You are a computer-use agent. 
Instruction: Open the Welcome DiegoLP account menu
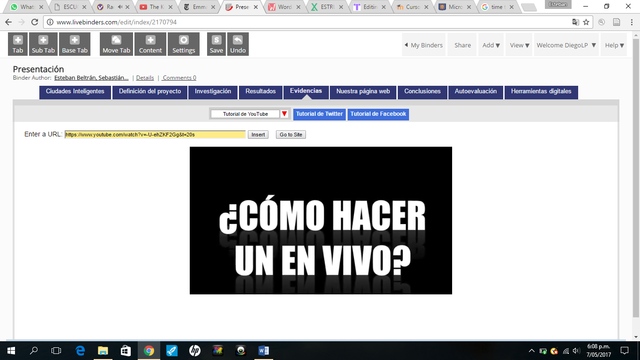[x=566, y=45]
